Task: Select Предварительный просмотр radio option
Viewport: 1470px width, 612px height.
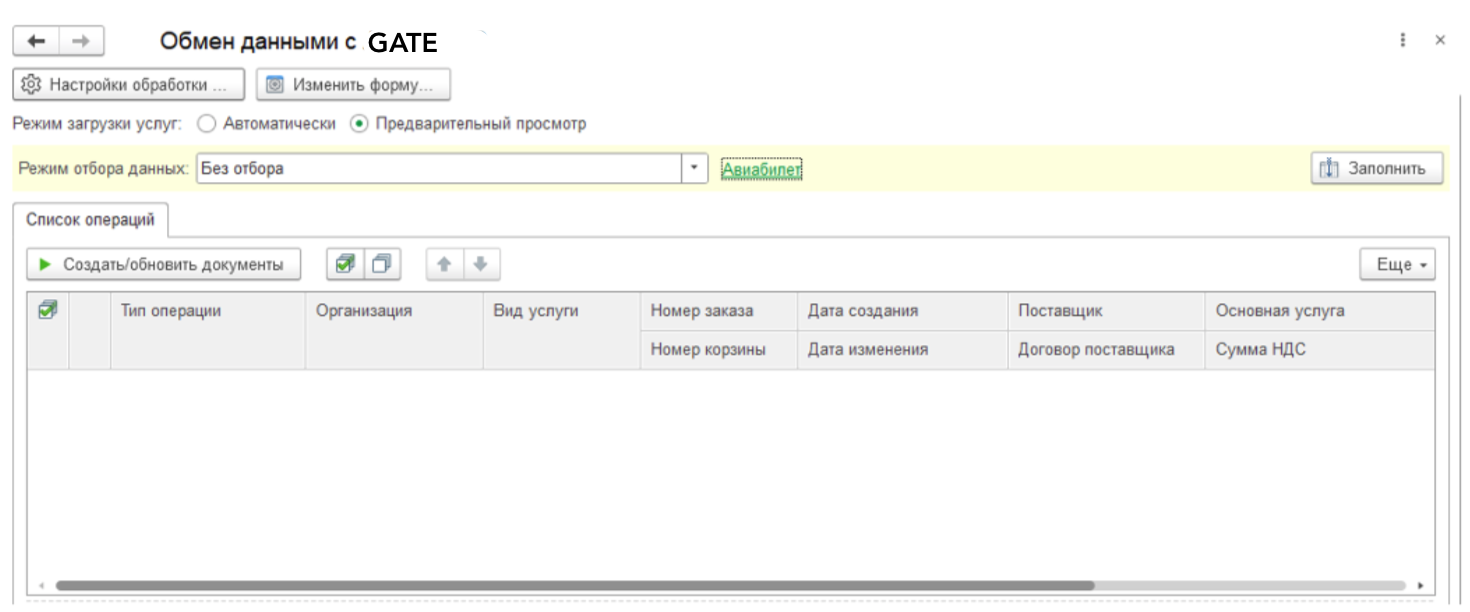Action: tap(359, 124)
